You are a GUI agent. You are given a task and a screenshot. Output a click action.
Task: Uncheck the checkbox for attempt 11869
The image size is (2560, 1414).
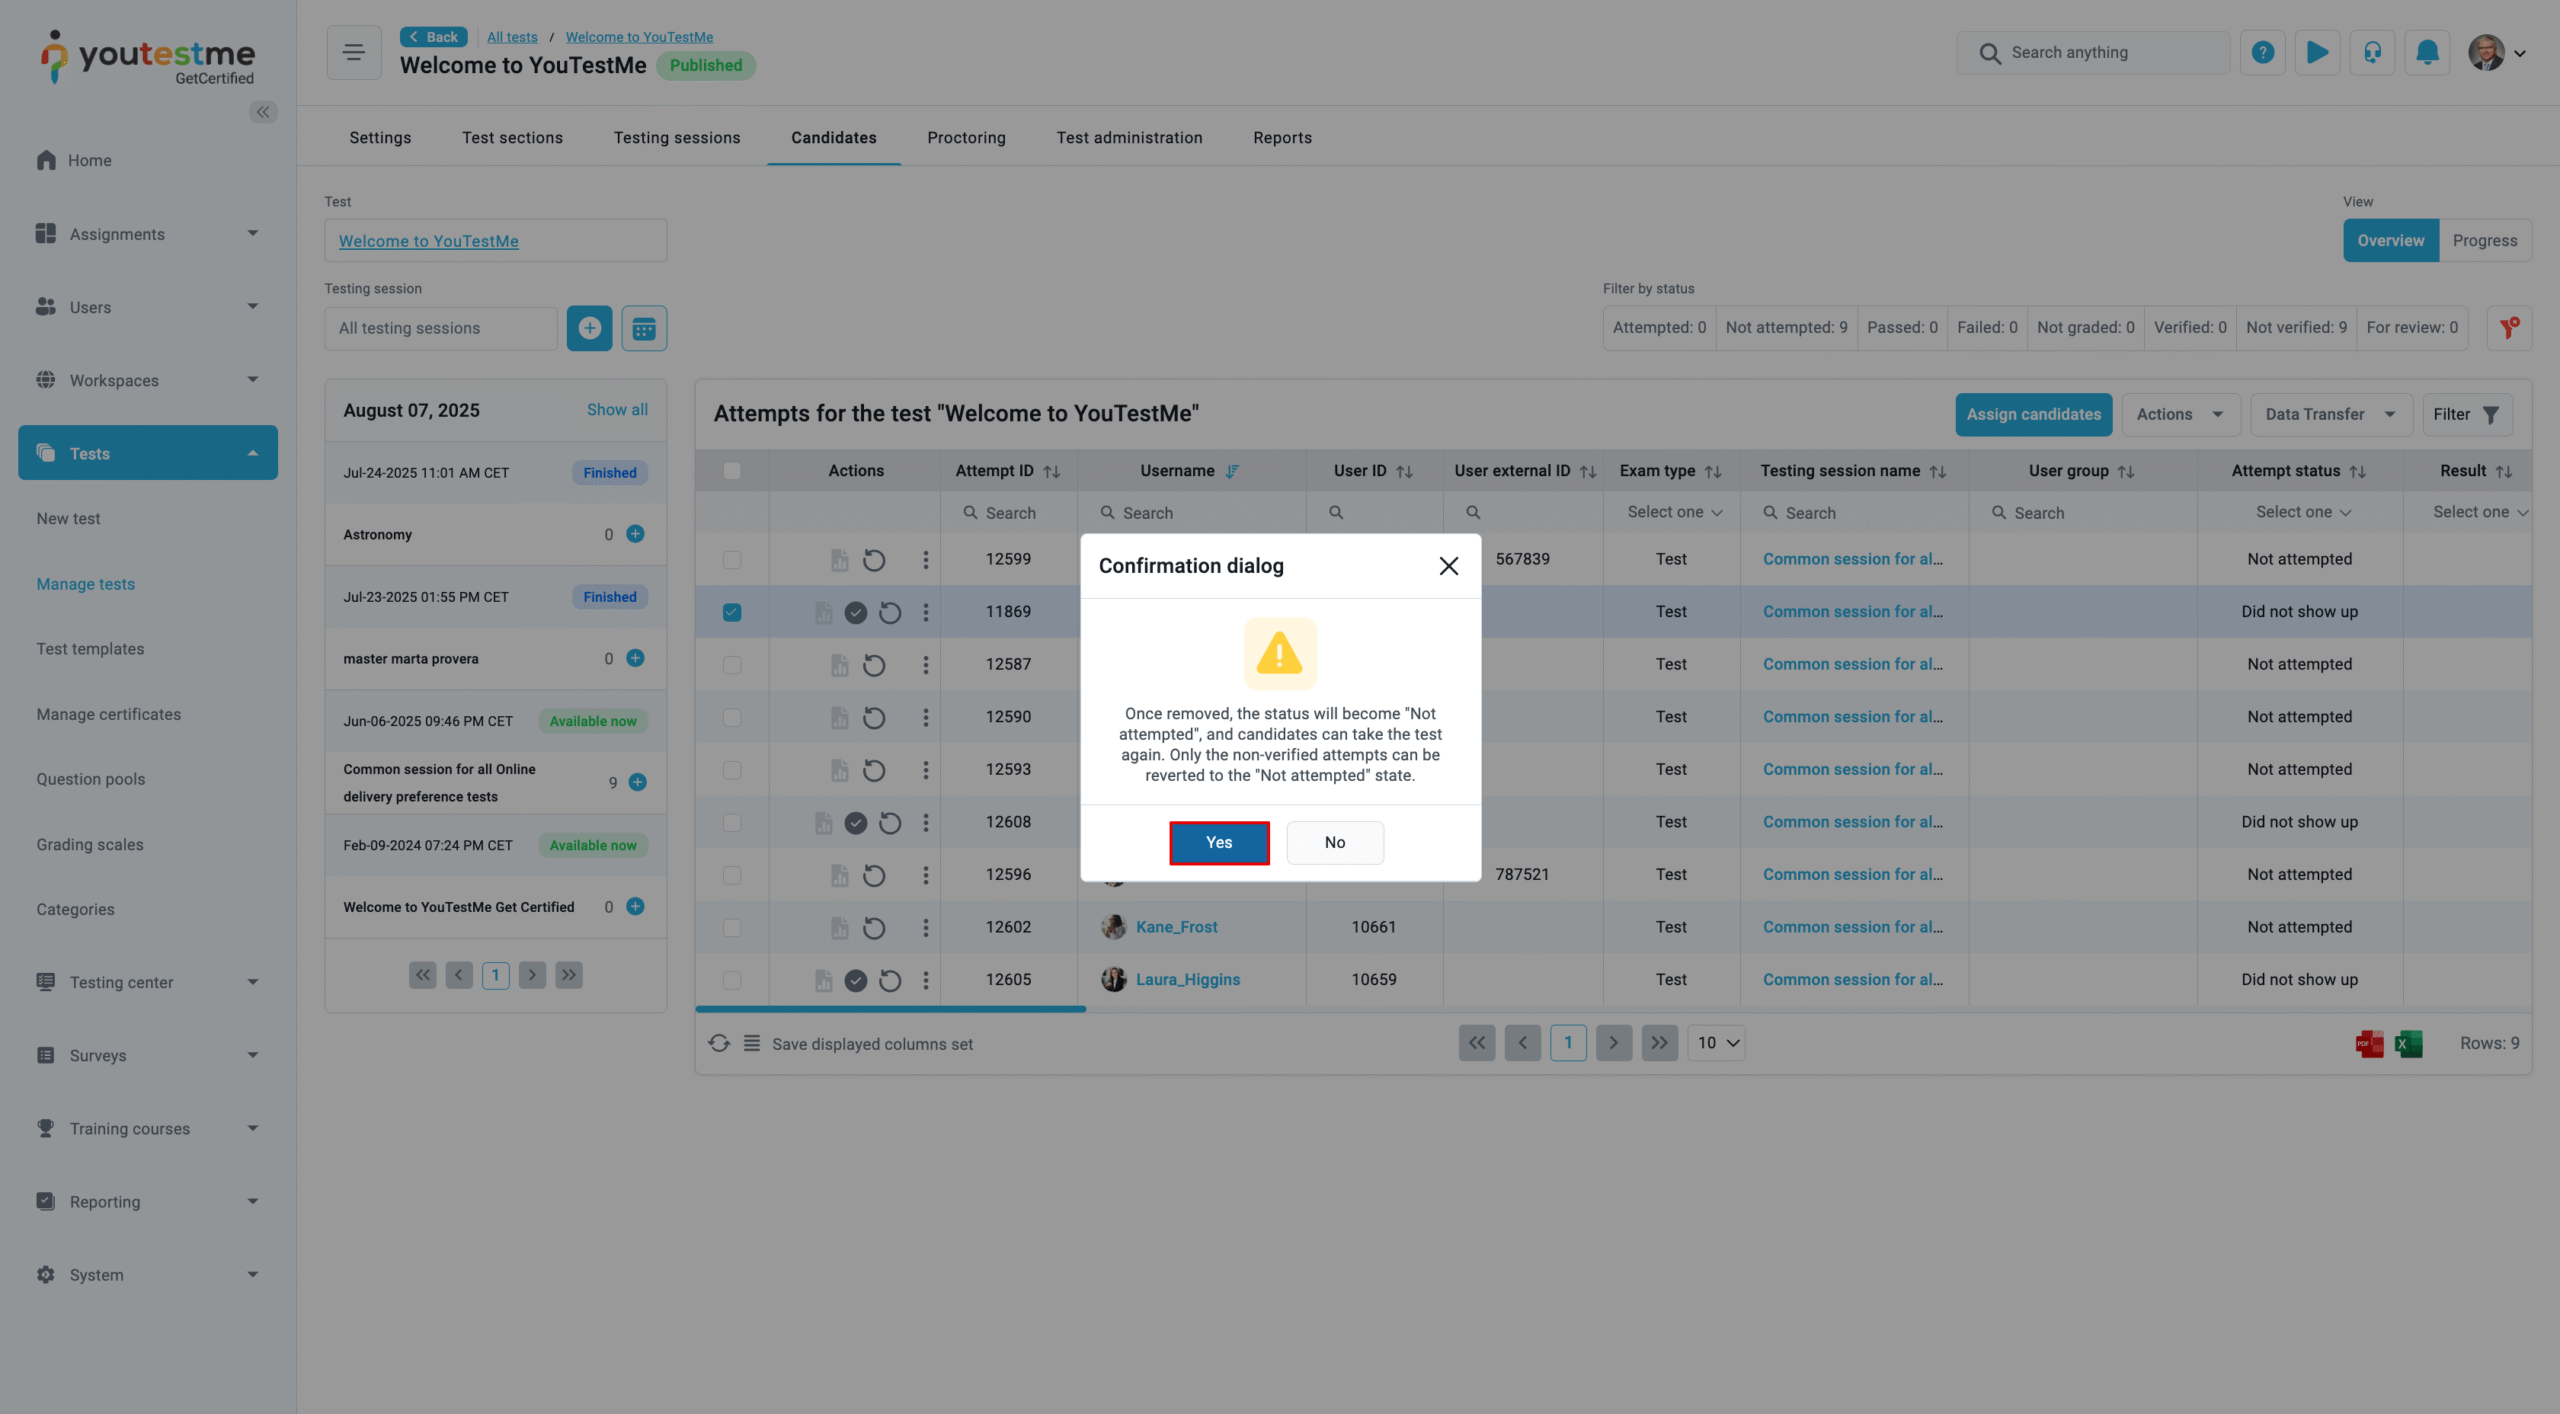coord(732,612)
